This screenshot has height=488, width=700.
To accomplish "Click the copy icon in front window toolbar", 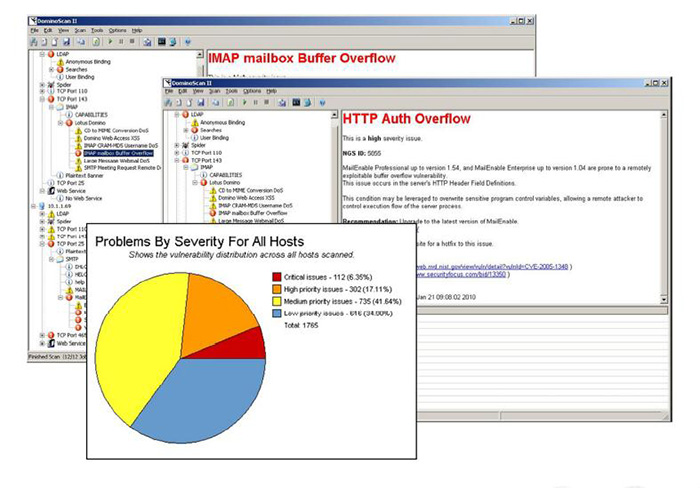I will (215, 103).
